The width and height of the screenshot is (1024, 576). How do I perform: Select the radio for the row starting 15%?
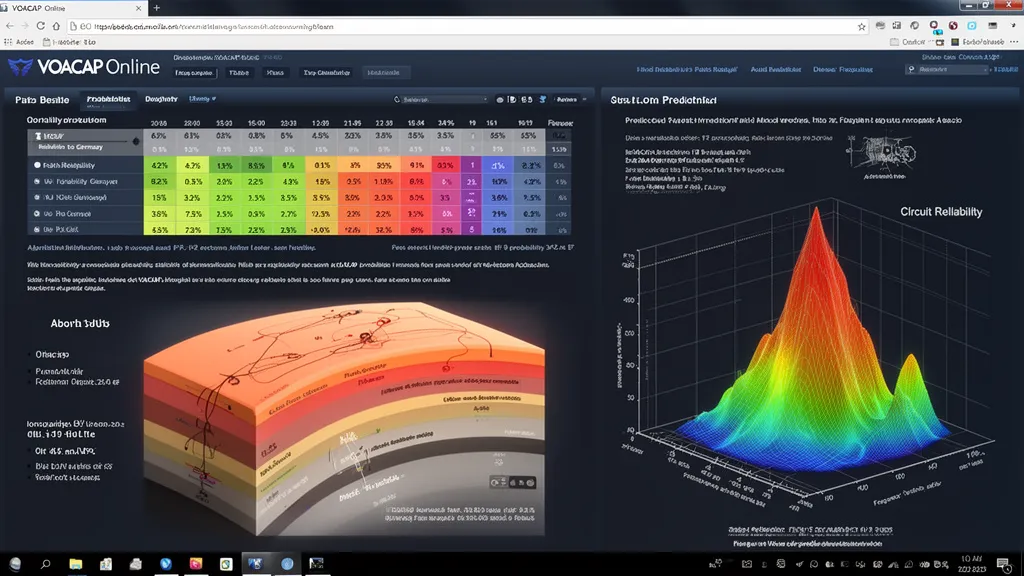pos(37,197)
